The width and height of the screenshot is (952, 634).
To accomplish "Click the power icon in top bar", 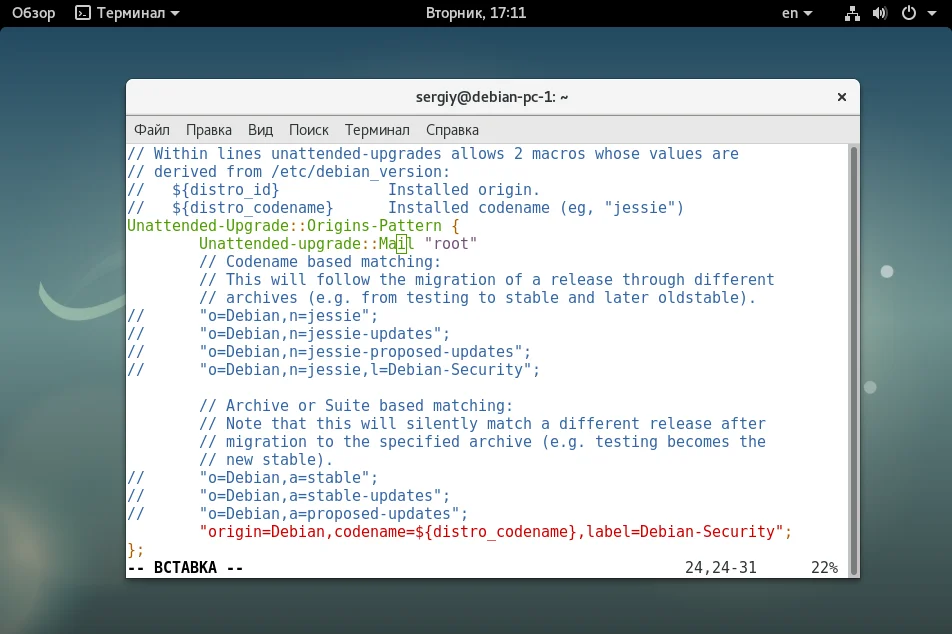I will 908,13.
